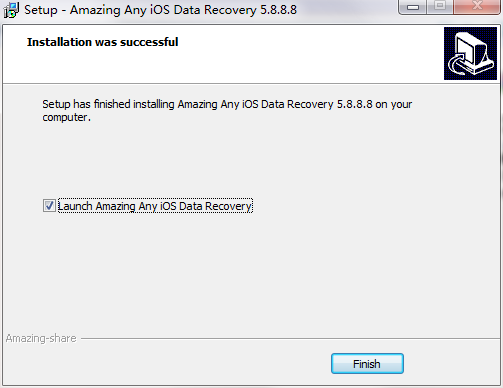Click the Setup has finished installing message
The width and height of the screenshot is (503, 388).
coord(227,111)
